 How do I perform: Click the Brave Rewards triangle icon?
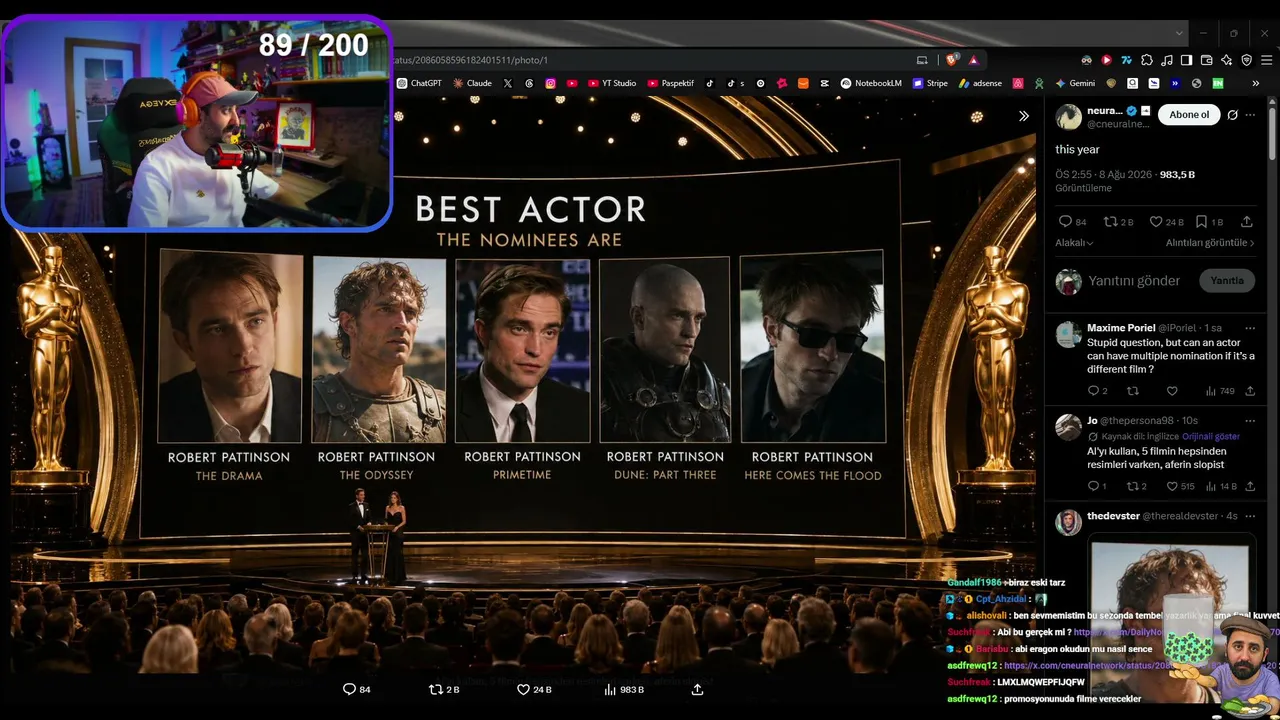[973, 60]
